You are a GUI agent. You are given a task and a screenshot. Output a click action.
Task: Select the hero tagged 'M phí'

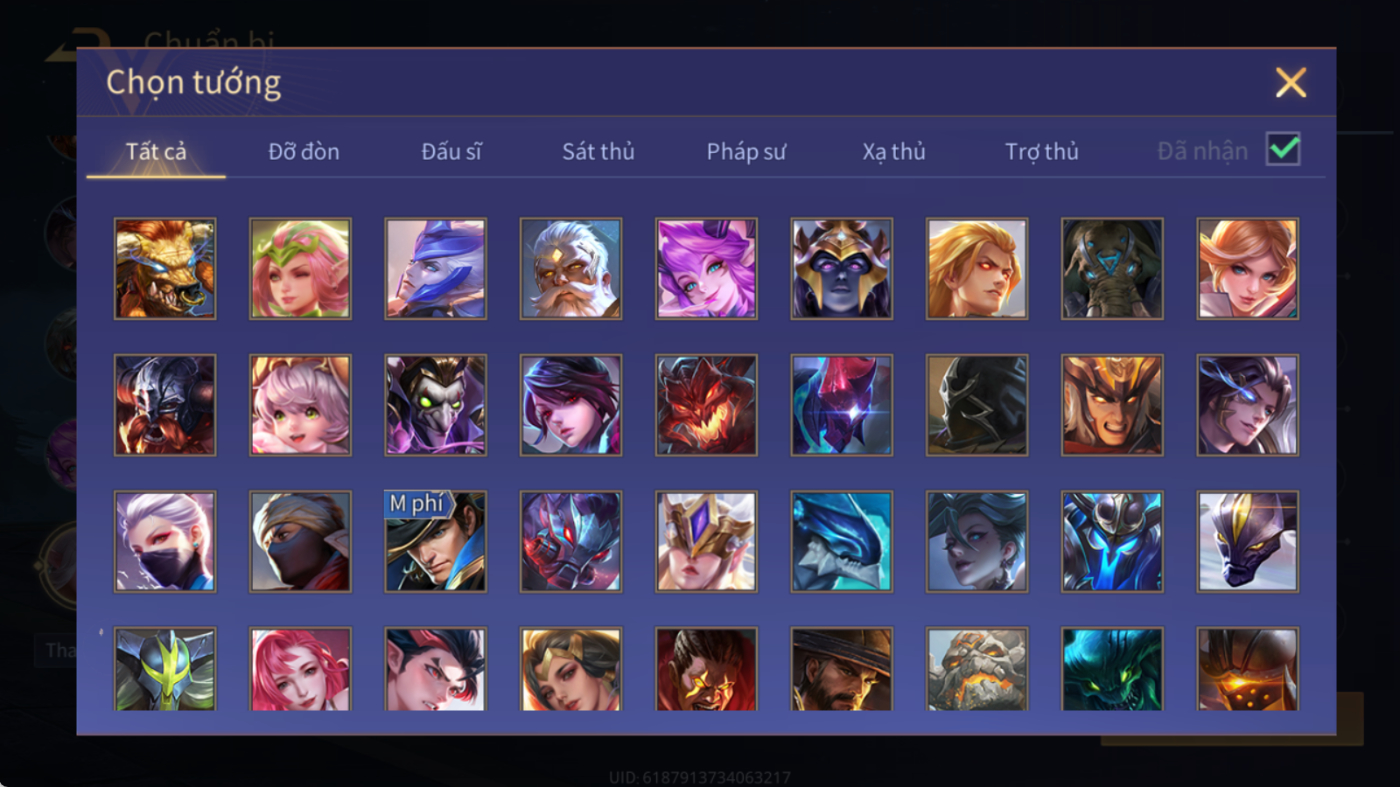click(436, 542)
